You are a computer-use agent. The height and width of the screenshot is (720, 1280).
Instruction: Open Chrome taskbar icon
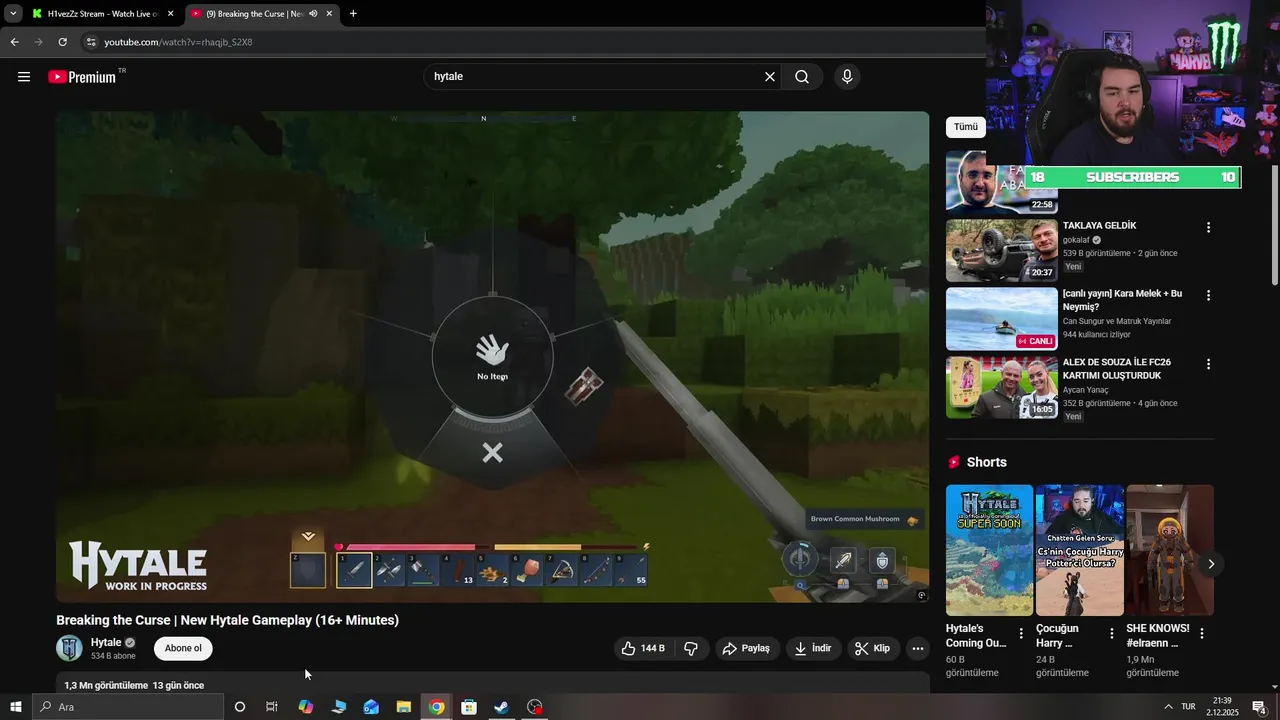point(437,707)
